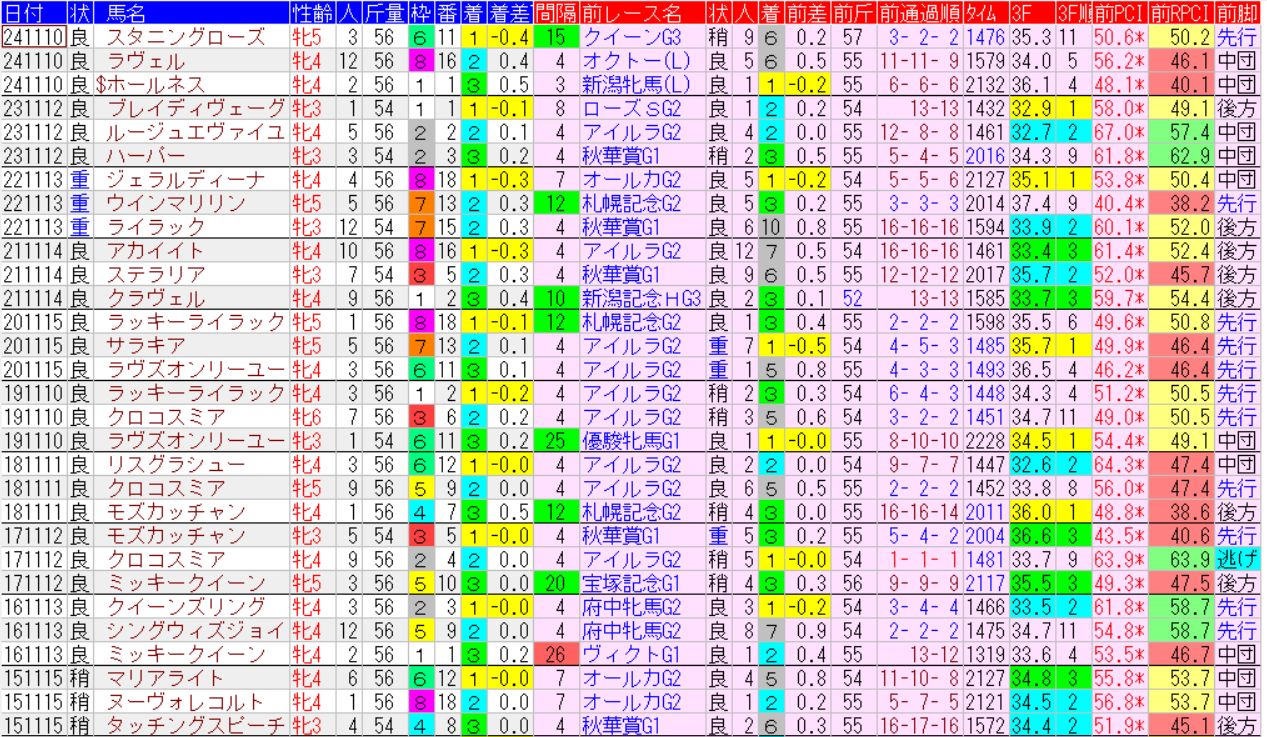Click the red 26 interval cell
The height and width of the screenshot is (737, 1267).
555,654
